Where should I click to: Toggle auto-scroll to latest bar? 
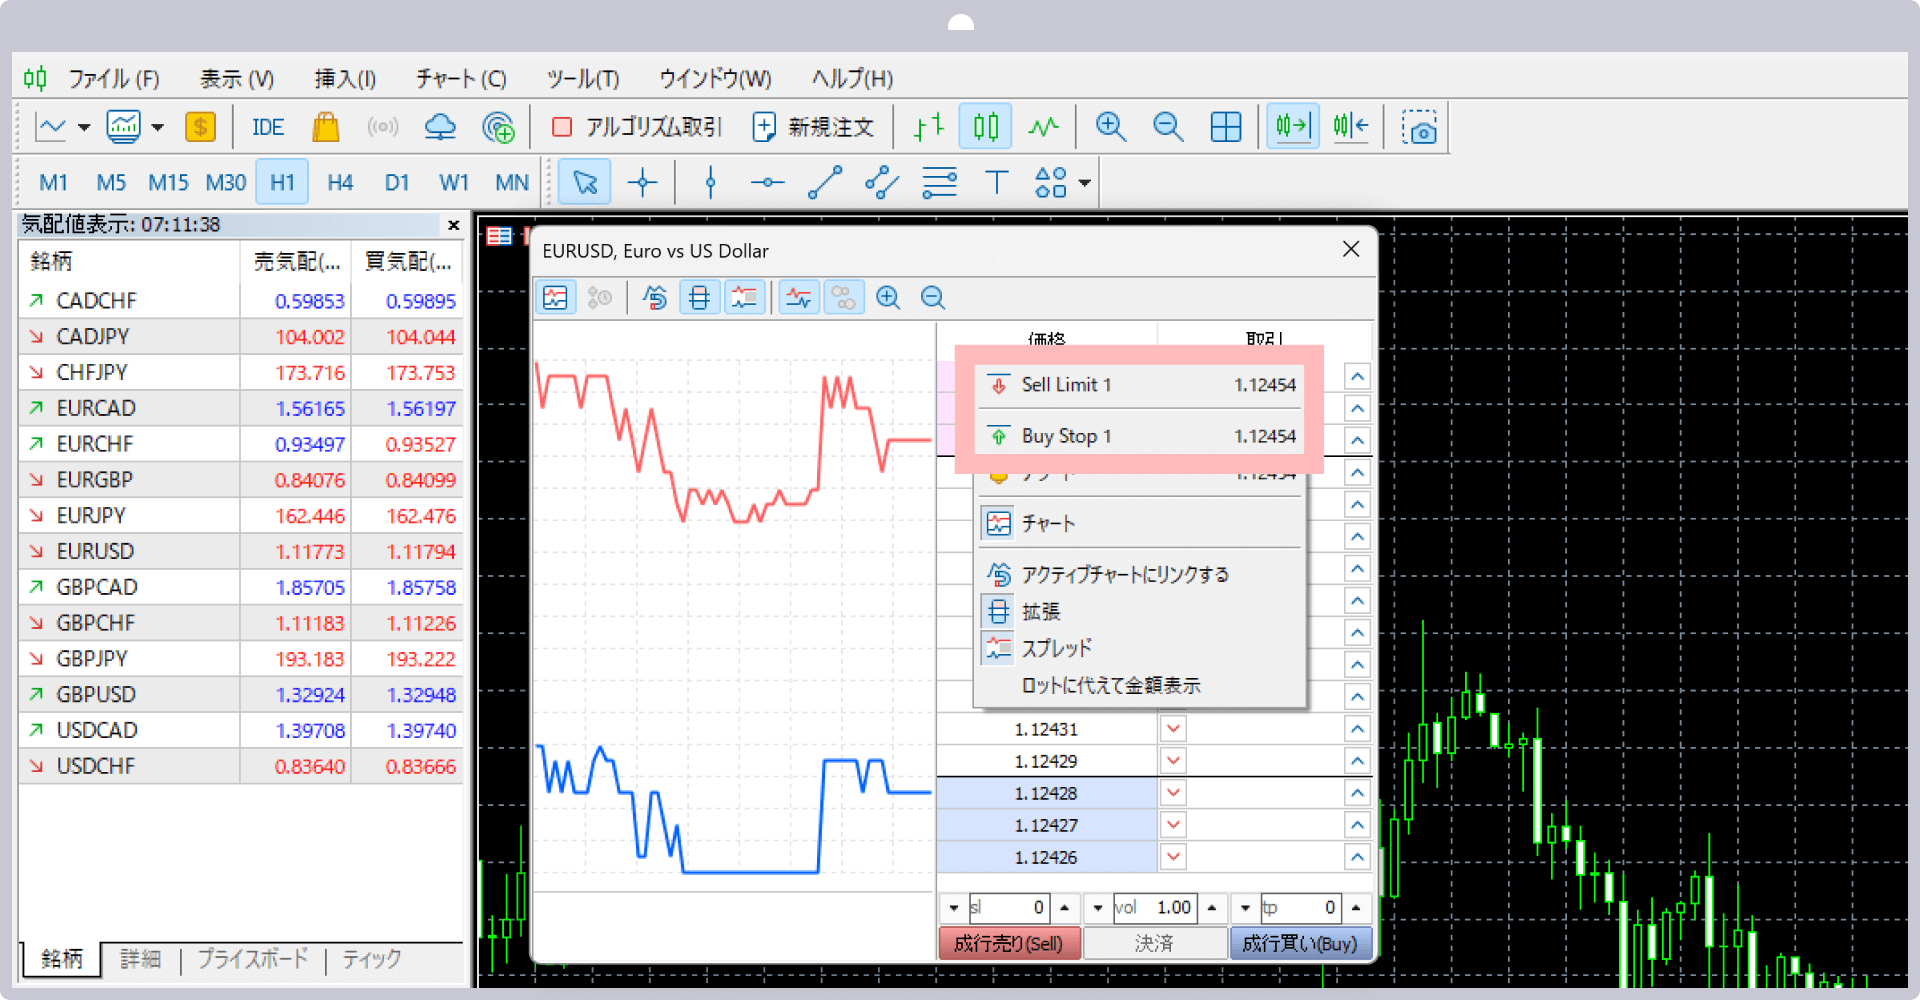pyautogui.click(x=1292, y=126)
